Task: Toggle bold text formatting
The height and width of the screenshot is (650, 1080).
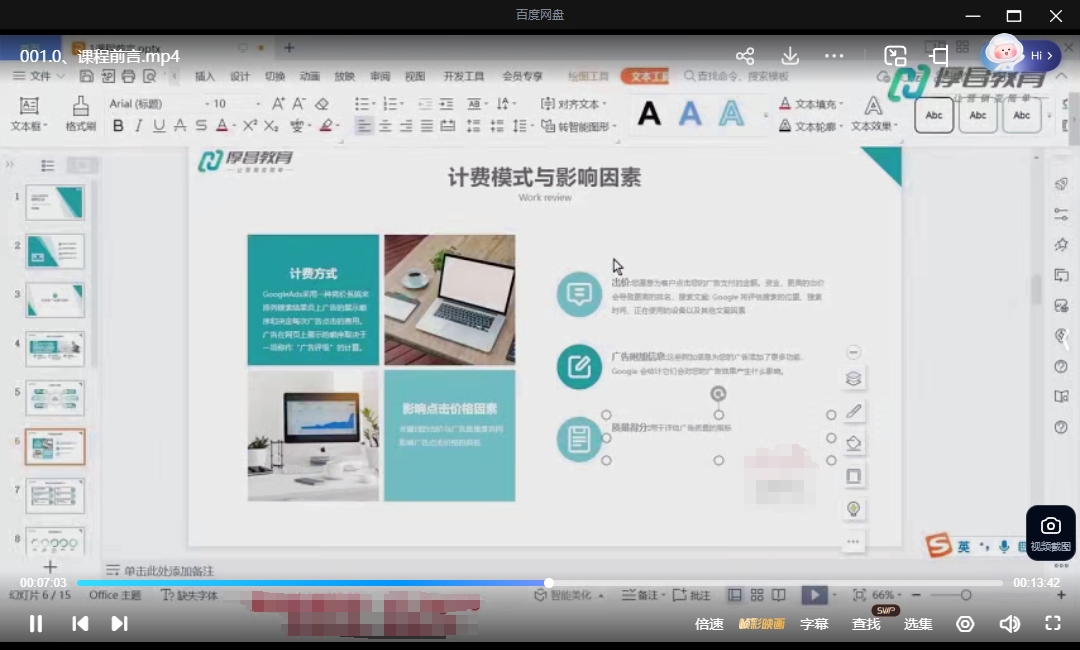Action: (x=118, y=125)
